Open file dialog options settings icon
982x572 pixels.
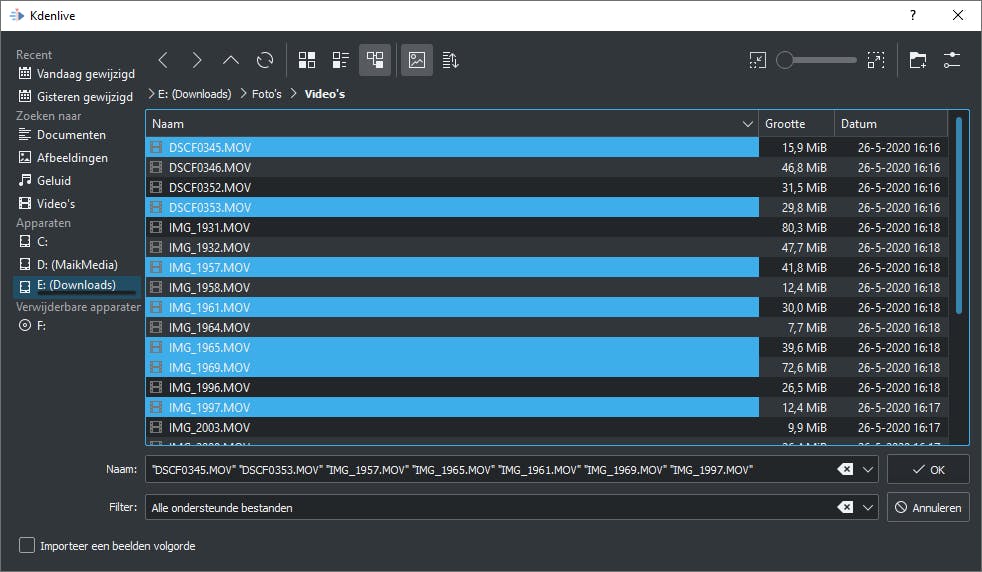(x=951, y=60)
